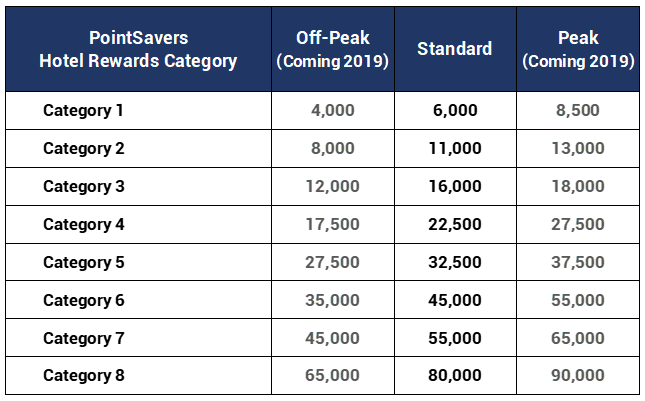Select the Off-Peak (Coming 2019) column header

coord(332,49)
